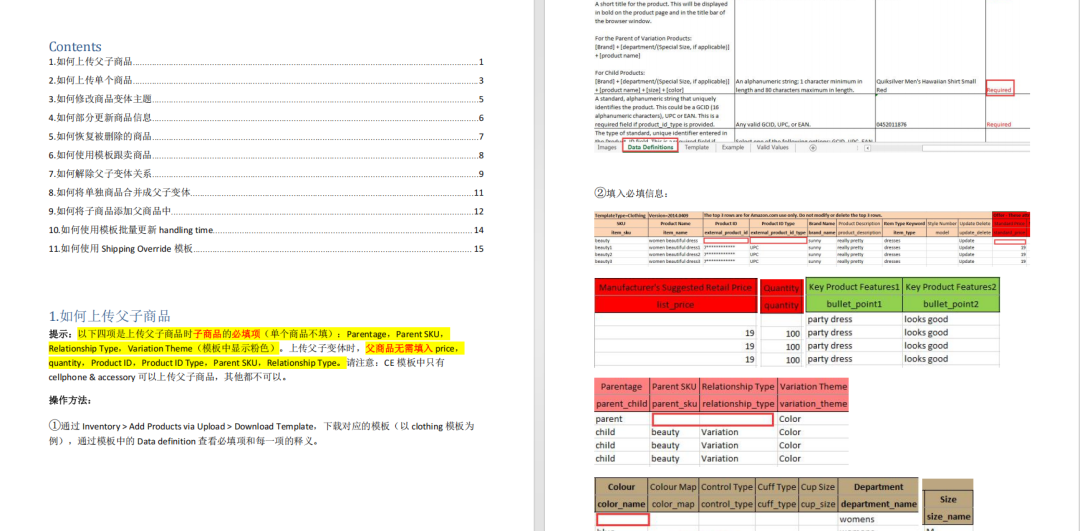The image size is (1080, 531).
Task: Click the size_name cell
Action: click(x=948, y=517)
